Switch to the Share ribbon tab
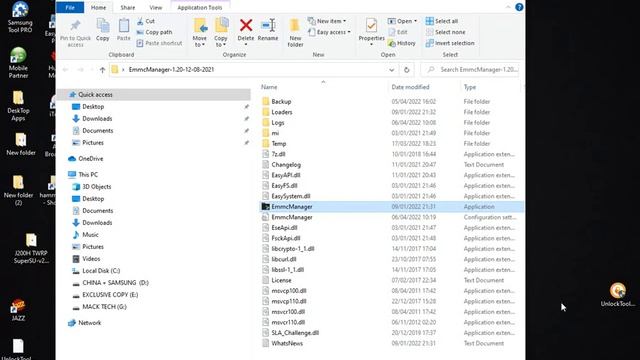The height and width of the screenshot is (360, 640). click(128, 7)
